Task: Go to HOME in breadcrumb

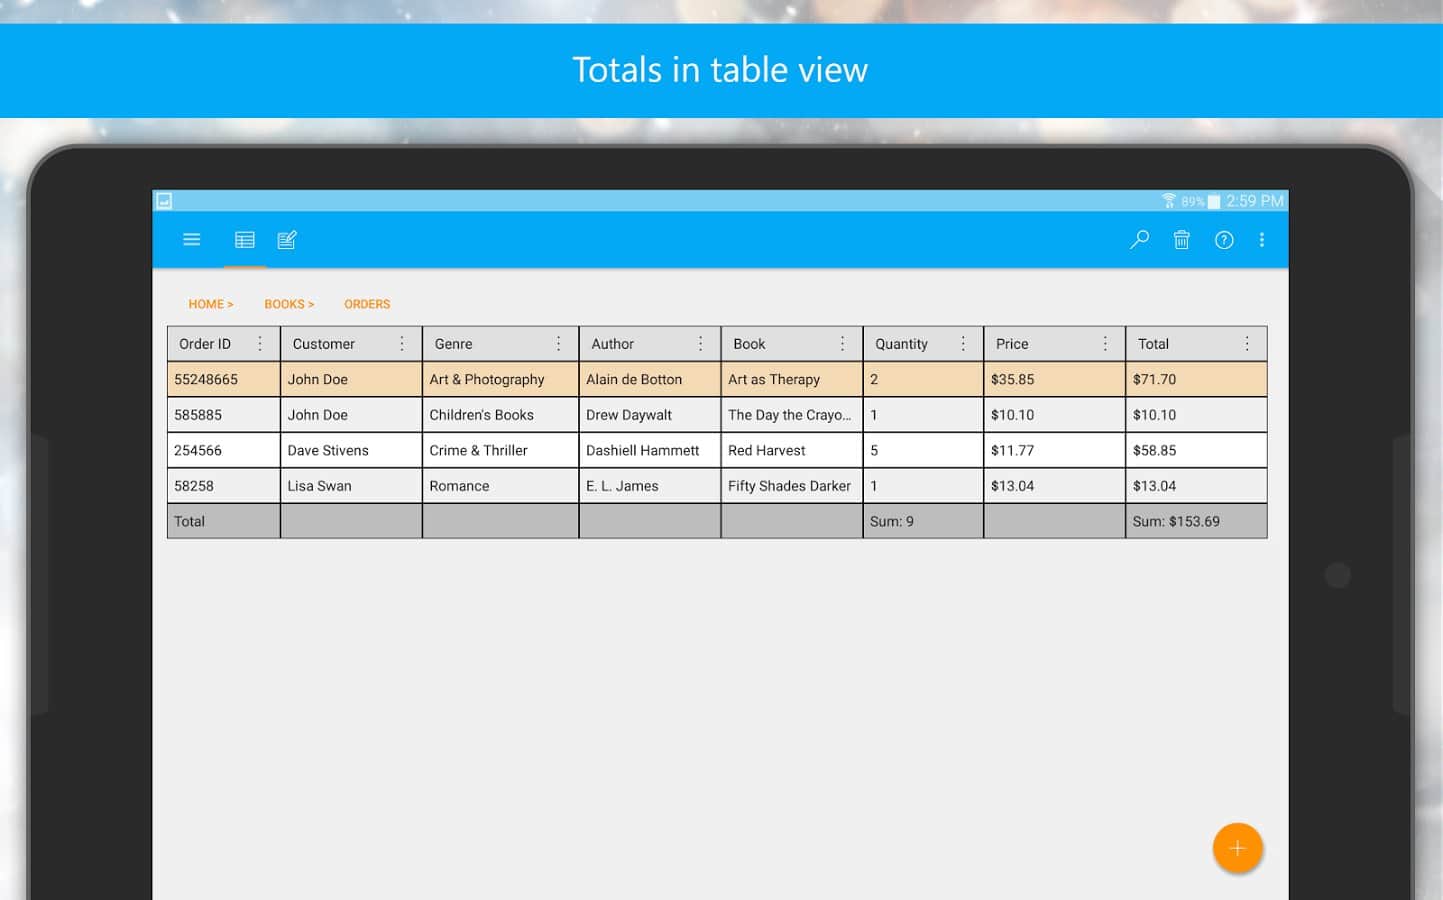Action: pos(210,304)
